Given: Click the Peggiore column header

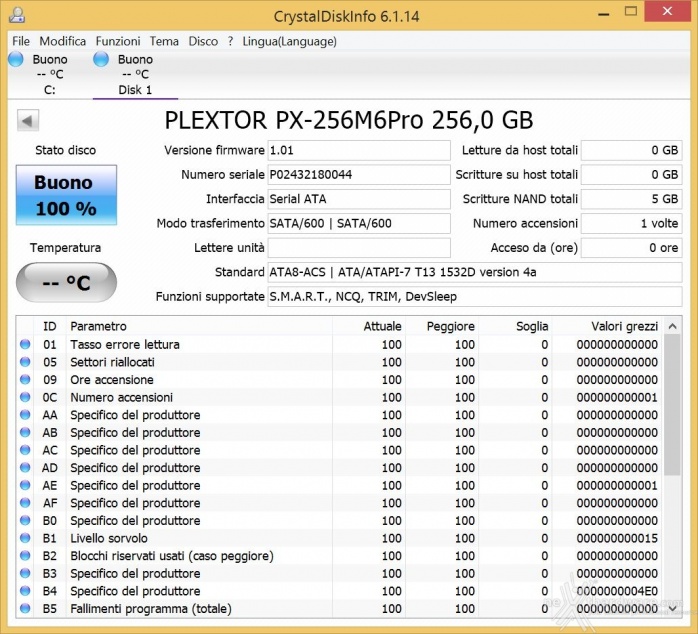Looking at the screenshot, I should click(x=442, y=326).
